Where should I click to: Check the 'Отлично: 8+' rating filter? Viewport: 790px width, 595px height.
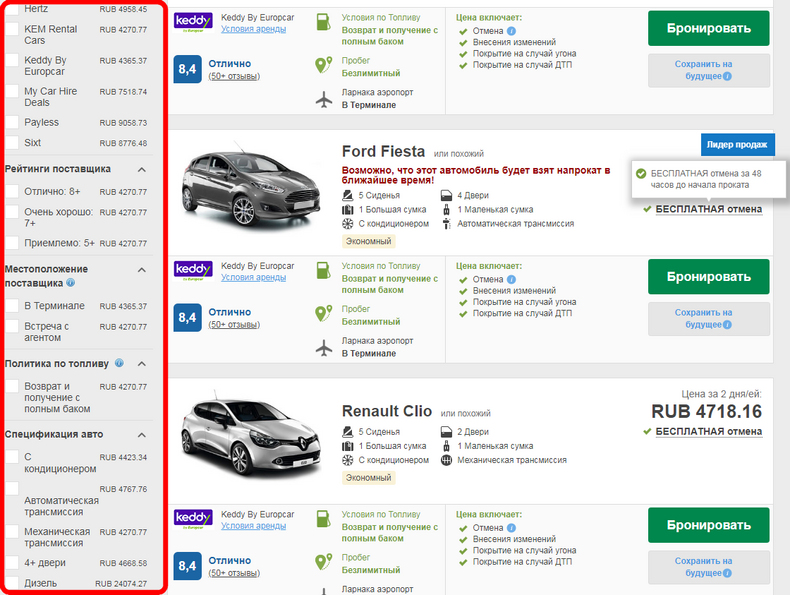(12, 191)
